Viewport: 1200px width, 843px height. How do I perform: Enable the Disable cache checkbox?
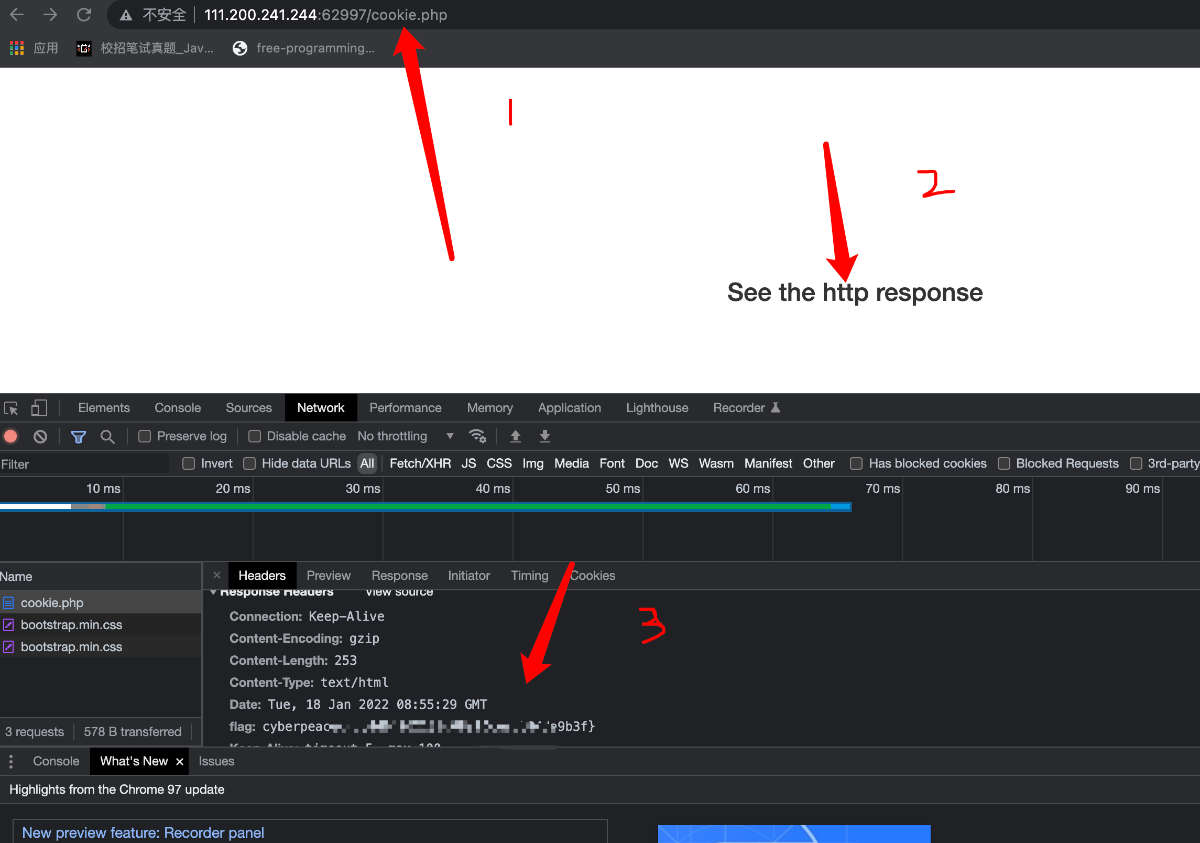click(254, 436)
